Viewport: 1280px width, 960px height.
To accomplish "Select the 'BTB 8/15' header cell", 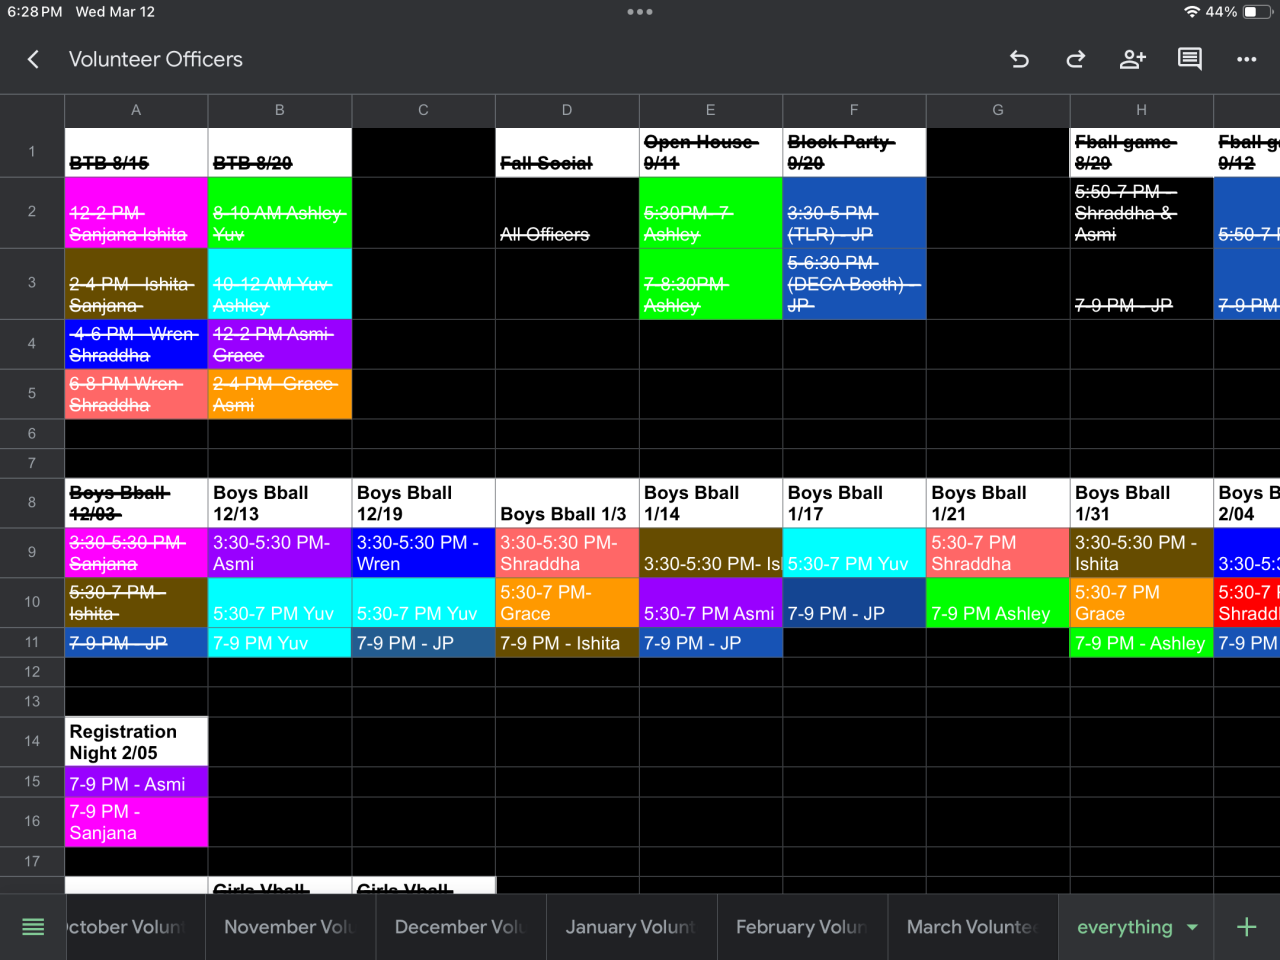I will pos(136,152).
